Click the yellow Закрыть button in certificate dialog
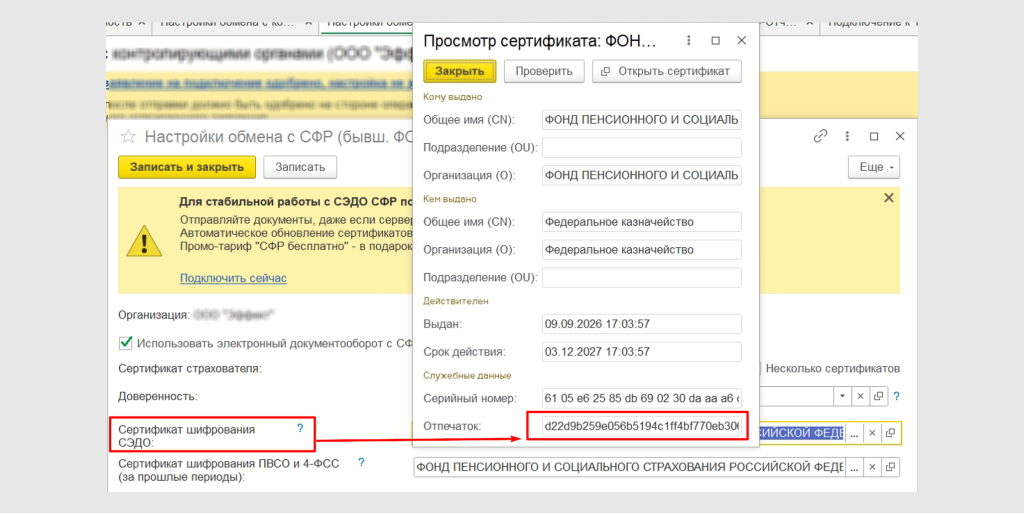The height and width of the screenshot is (514, 1024). coord(460,71)
